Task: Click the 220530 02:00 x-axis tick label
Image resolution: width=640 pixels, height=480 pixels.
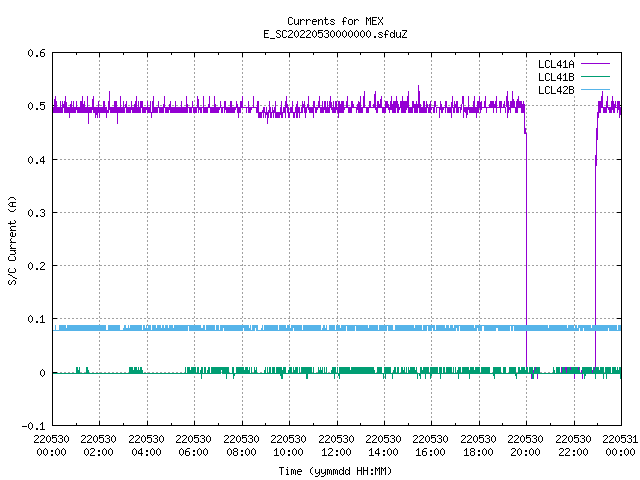Action: (x=98, y=446)
